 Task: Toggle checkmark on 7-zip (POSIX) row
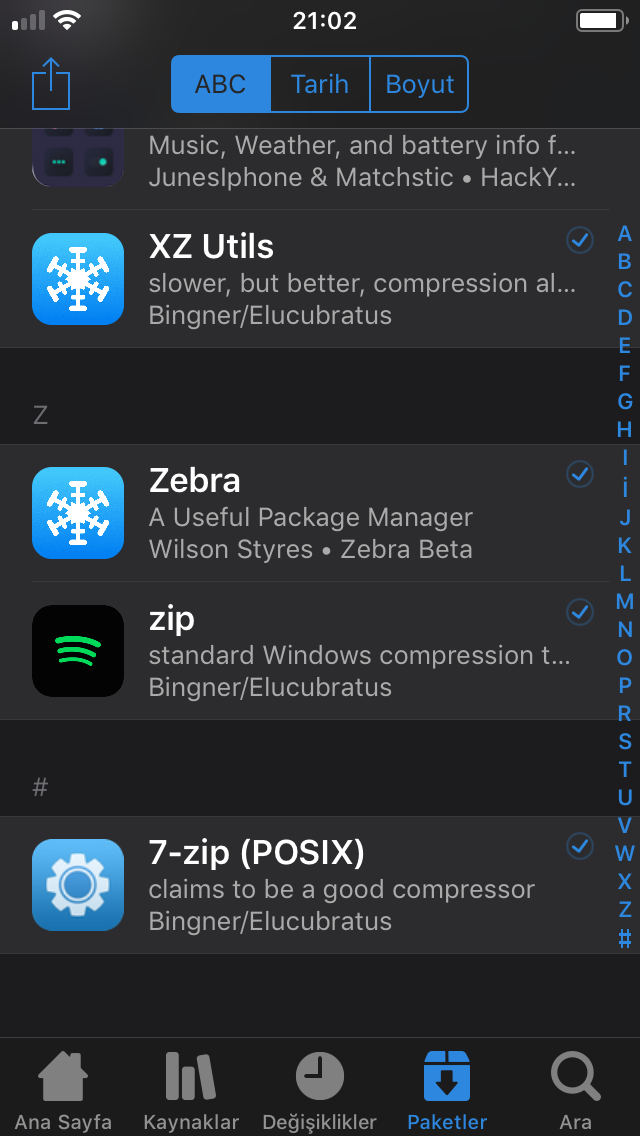pos(580,846)
